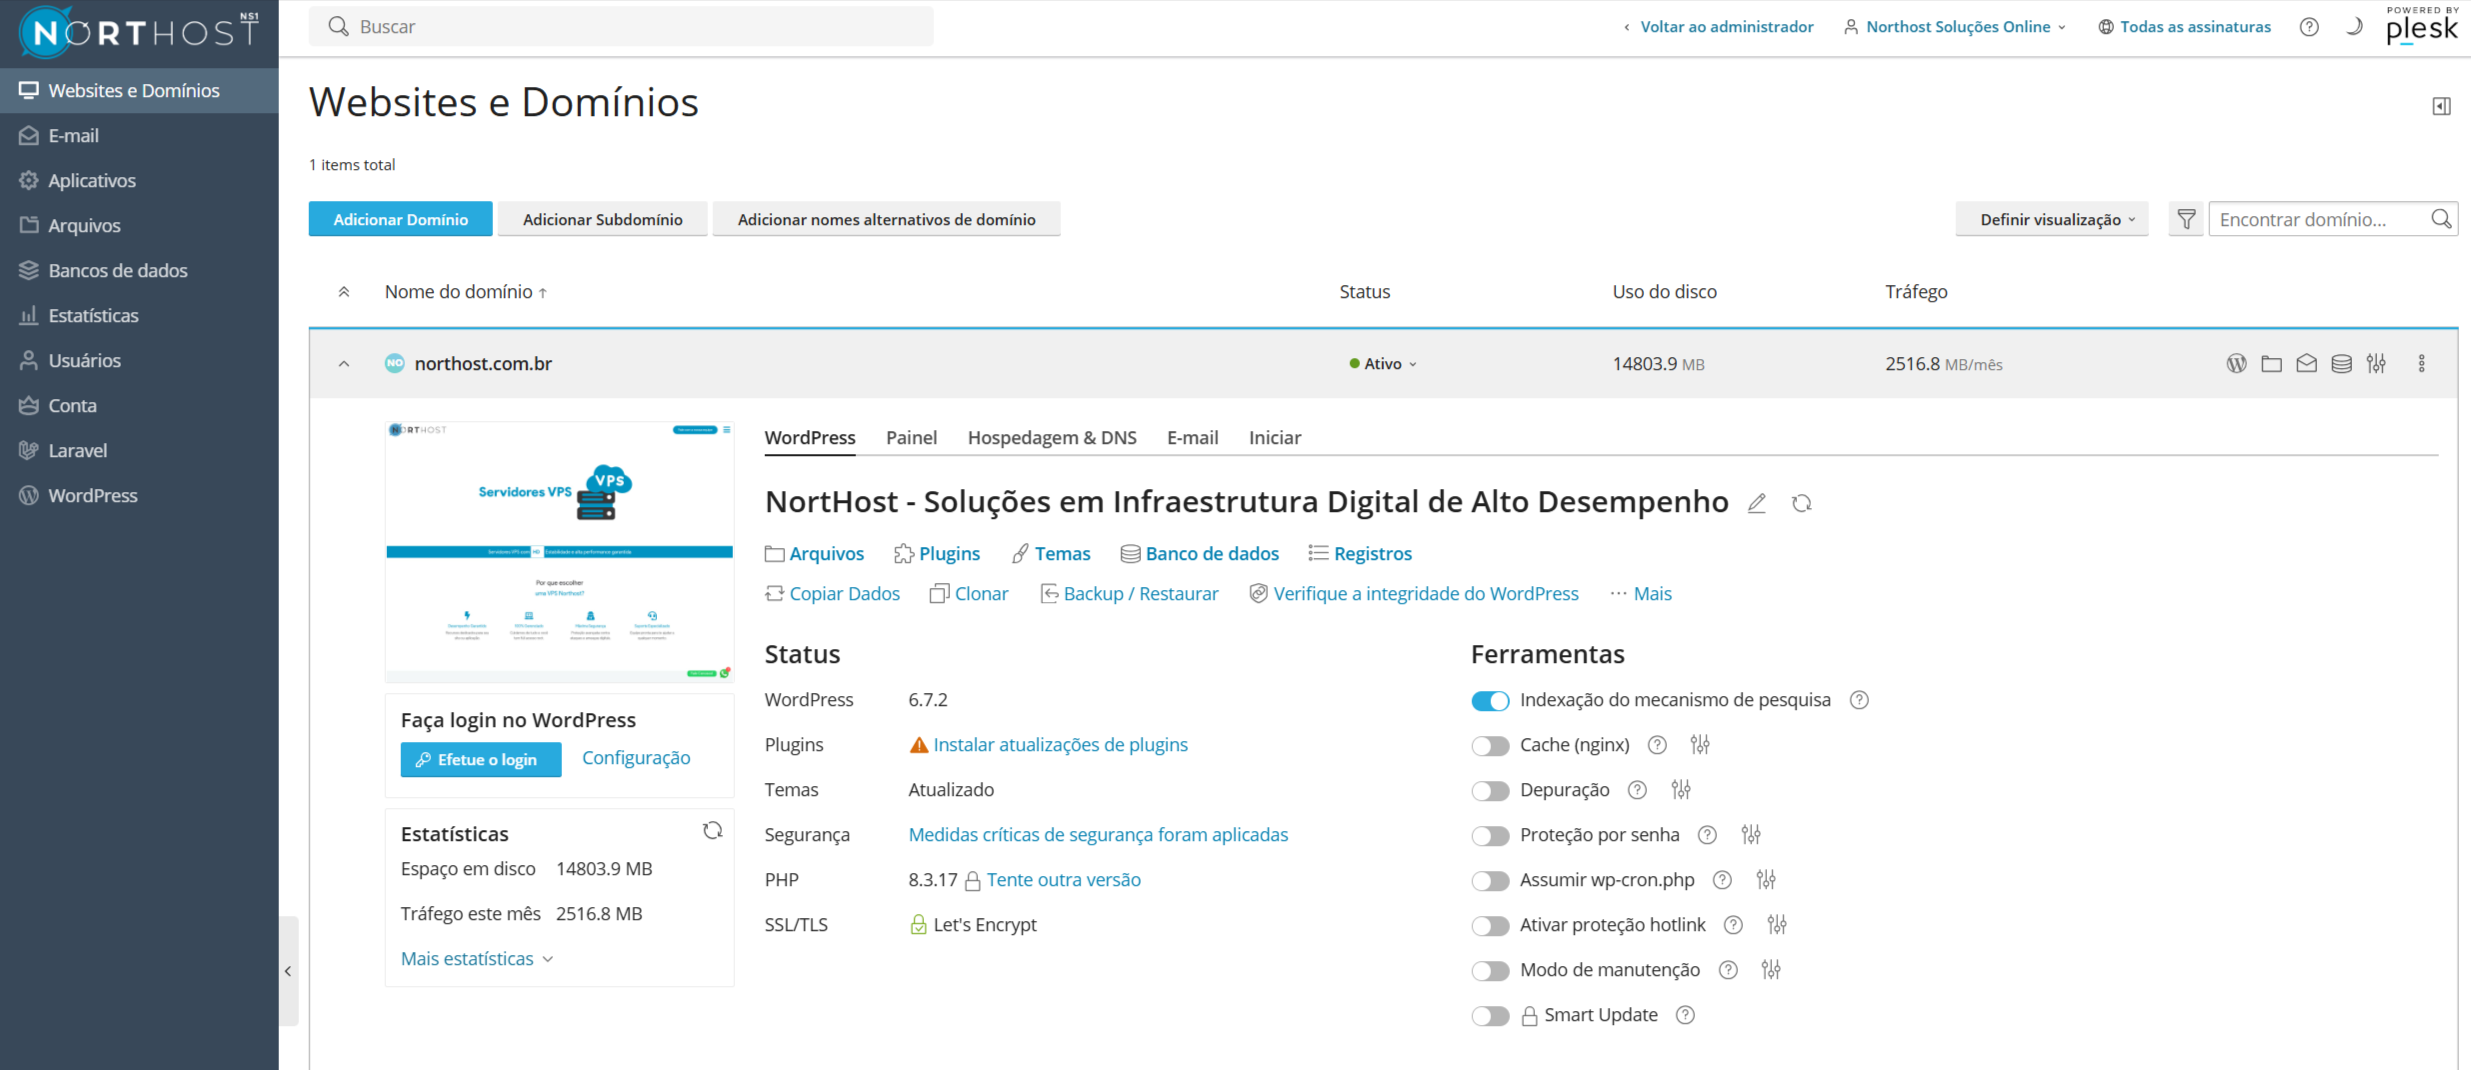Enable Assumir wp-cron.php toggle

click(x=1490, y=881)
